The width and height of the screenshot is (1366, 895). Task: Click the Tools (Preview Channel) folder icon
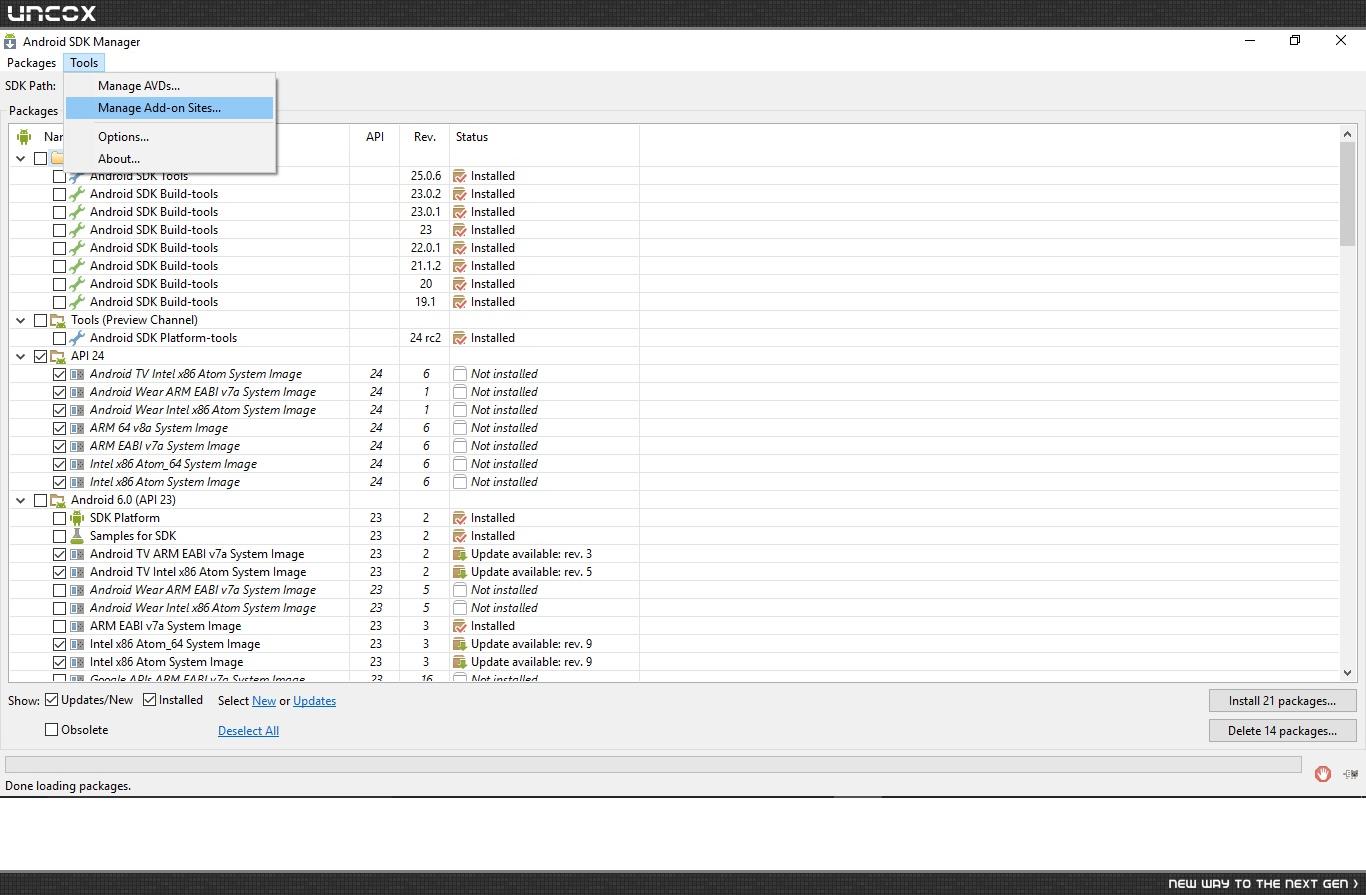coord(58,320)
